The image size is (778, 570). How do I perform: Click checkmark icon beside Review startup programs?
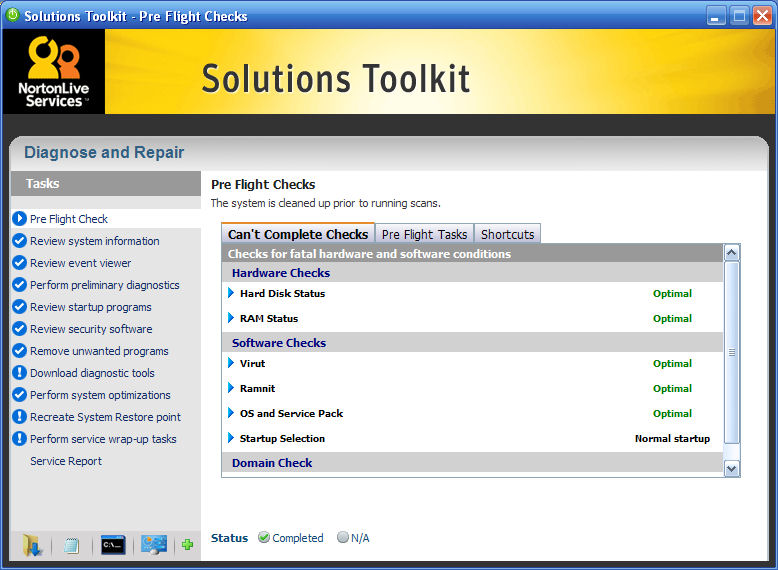click(x=19, y=307)
